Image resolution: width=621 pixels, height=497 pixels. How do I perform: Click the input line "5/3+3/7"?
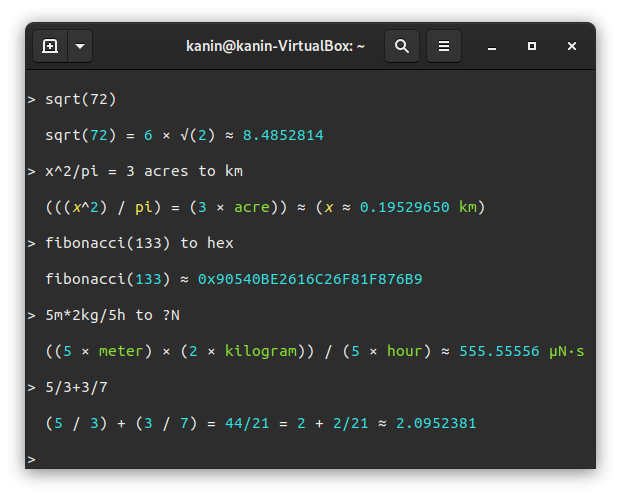(76, 387)
